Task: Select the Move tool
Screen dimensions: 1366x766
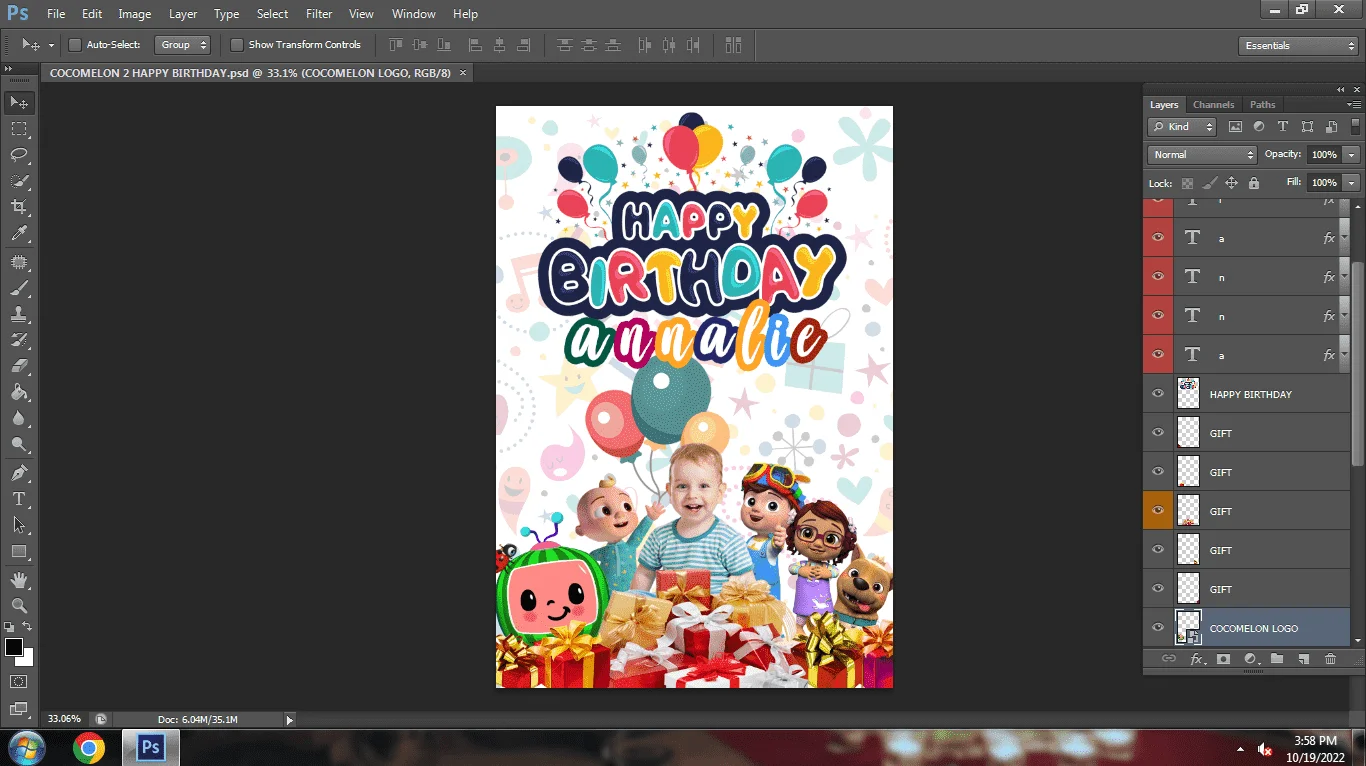Action: 19,102
